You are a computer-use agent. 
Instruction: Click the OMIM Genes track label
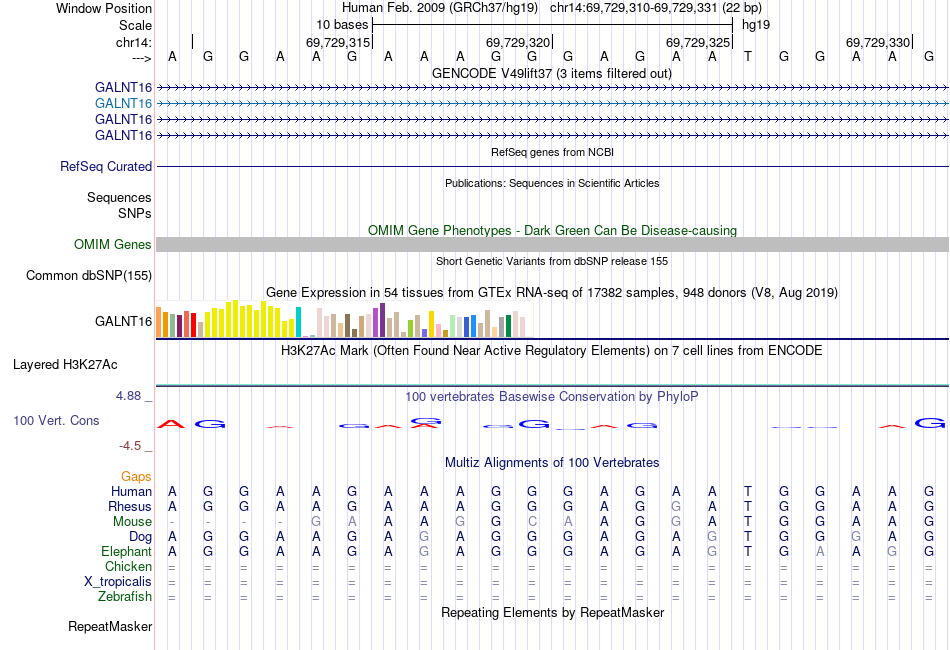tap(112, 244)
